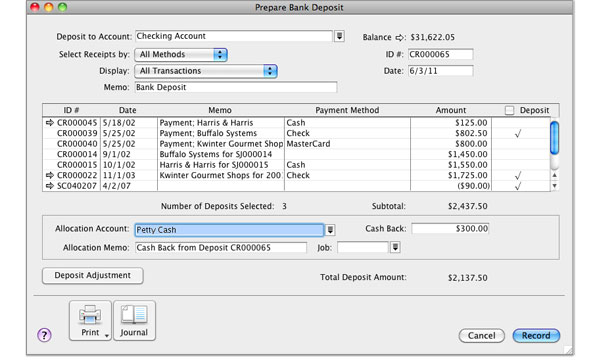Viewport: 600px width, 360px height.
Task: Click the Print printer icon button
Action: (90, 320)
